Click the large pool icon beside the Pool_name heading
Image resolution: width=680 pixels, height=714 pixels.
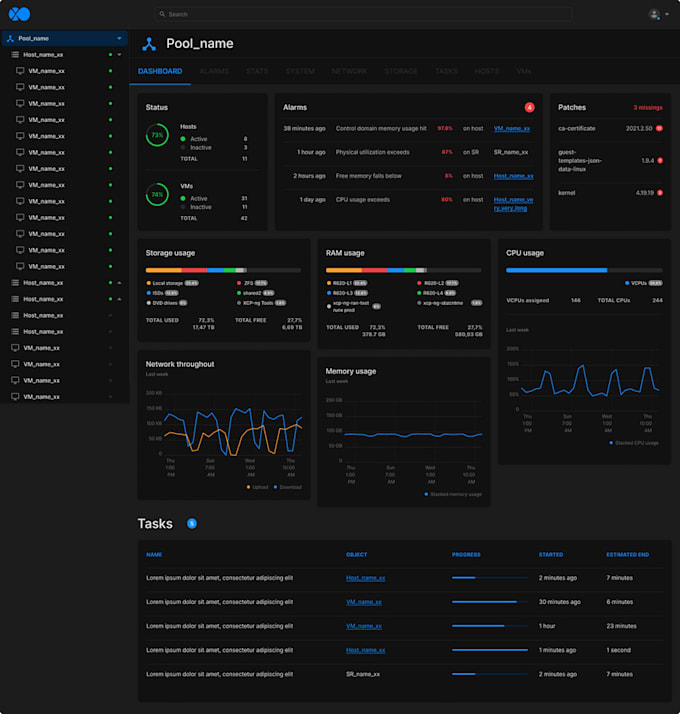(x=149, y=44)
